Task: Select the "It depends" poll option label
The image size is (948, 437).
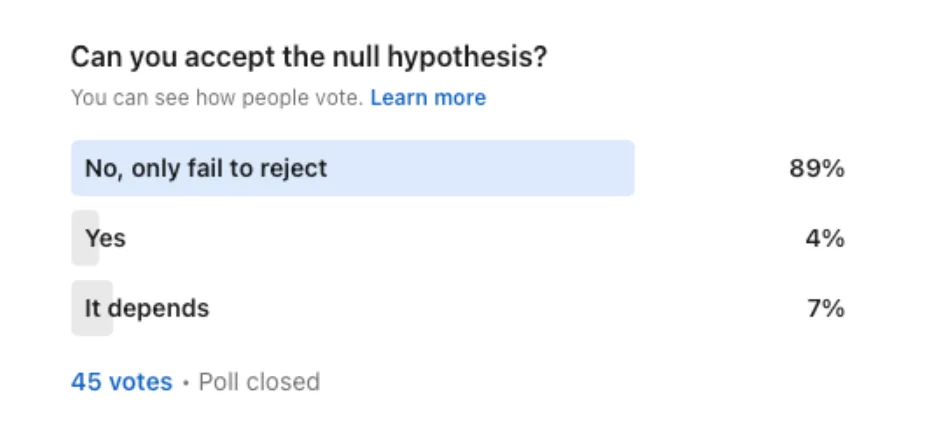Action: [147, 308]
